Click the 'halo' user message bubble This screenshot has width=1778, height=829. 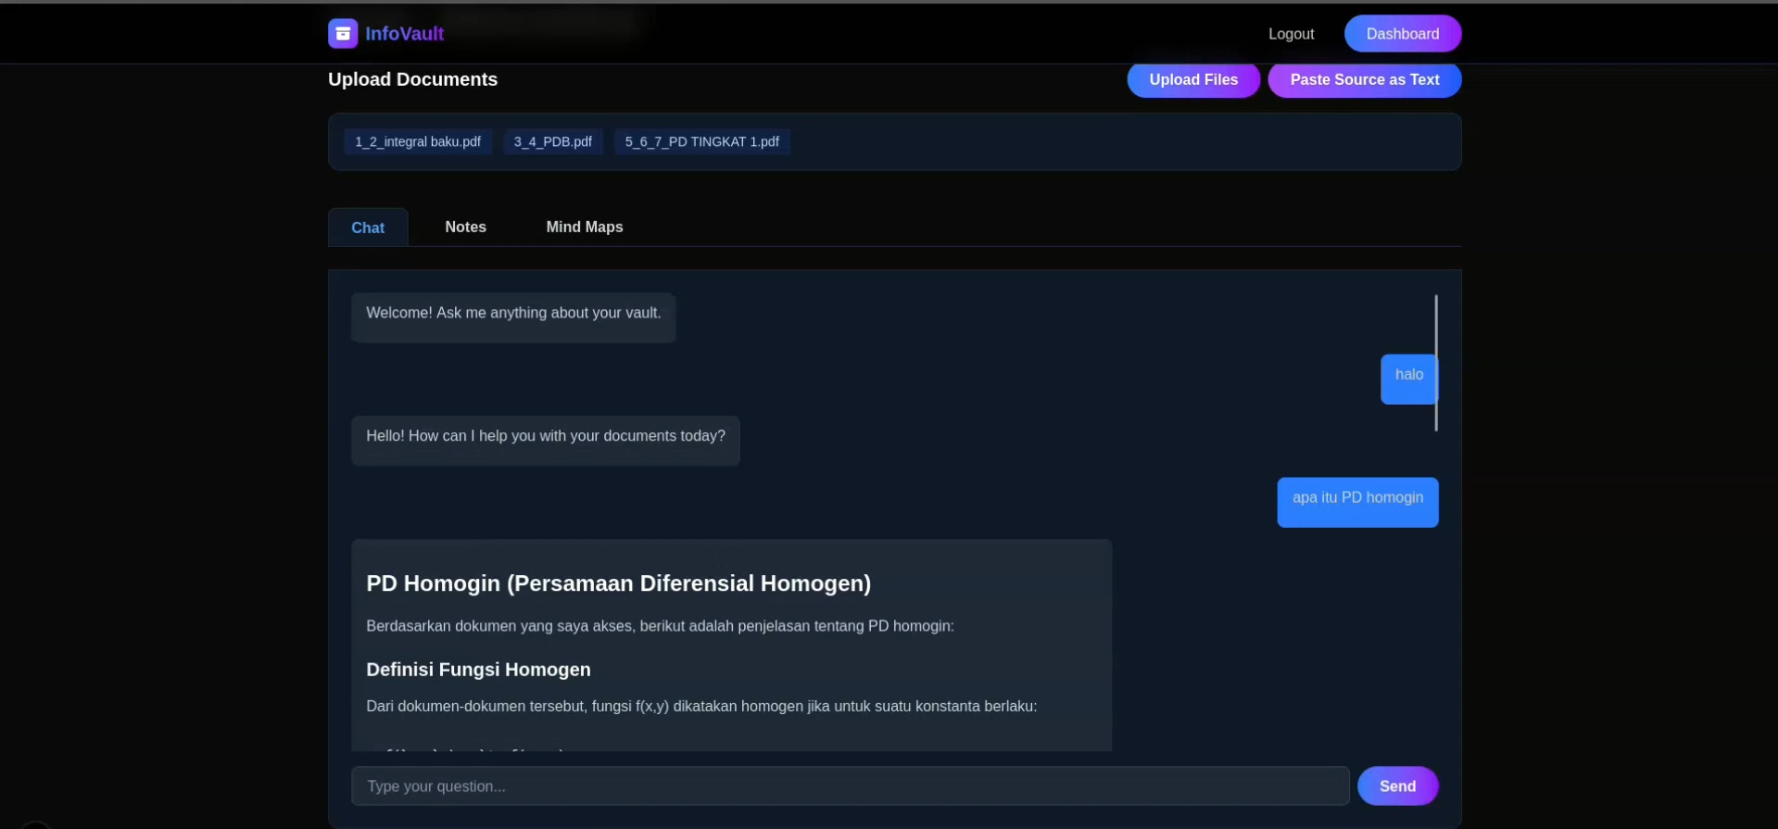(1408, 379)
